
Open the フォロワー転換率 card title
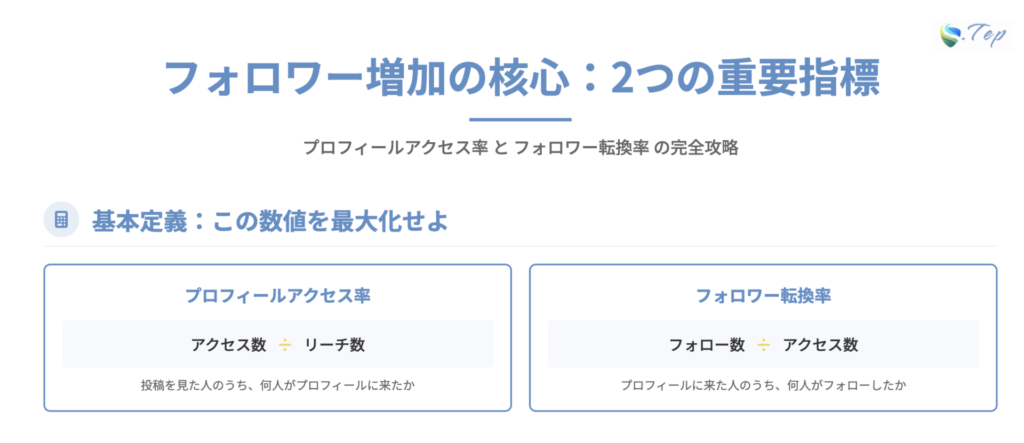click(x=763, y=296)
